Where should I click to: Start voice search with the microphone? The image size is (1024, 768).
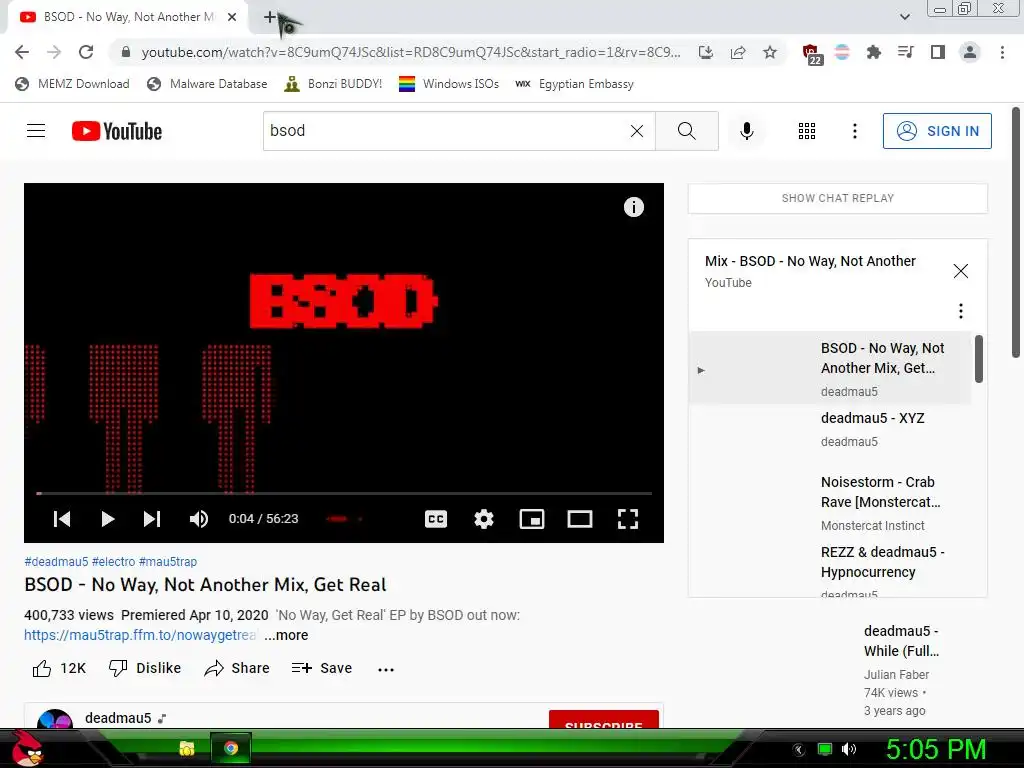(746, 131)
